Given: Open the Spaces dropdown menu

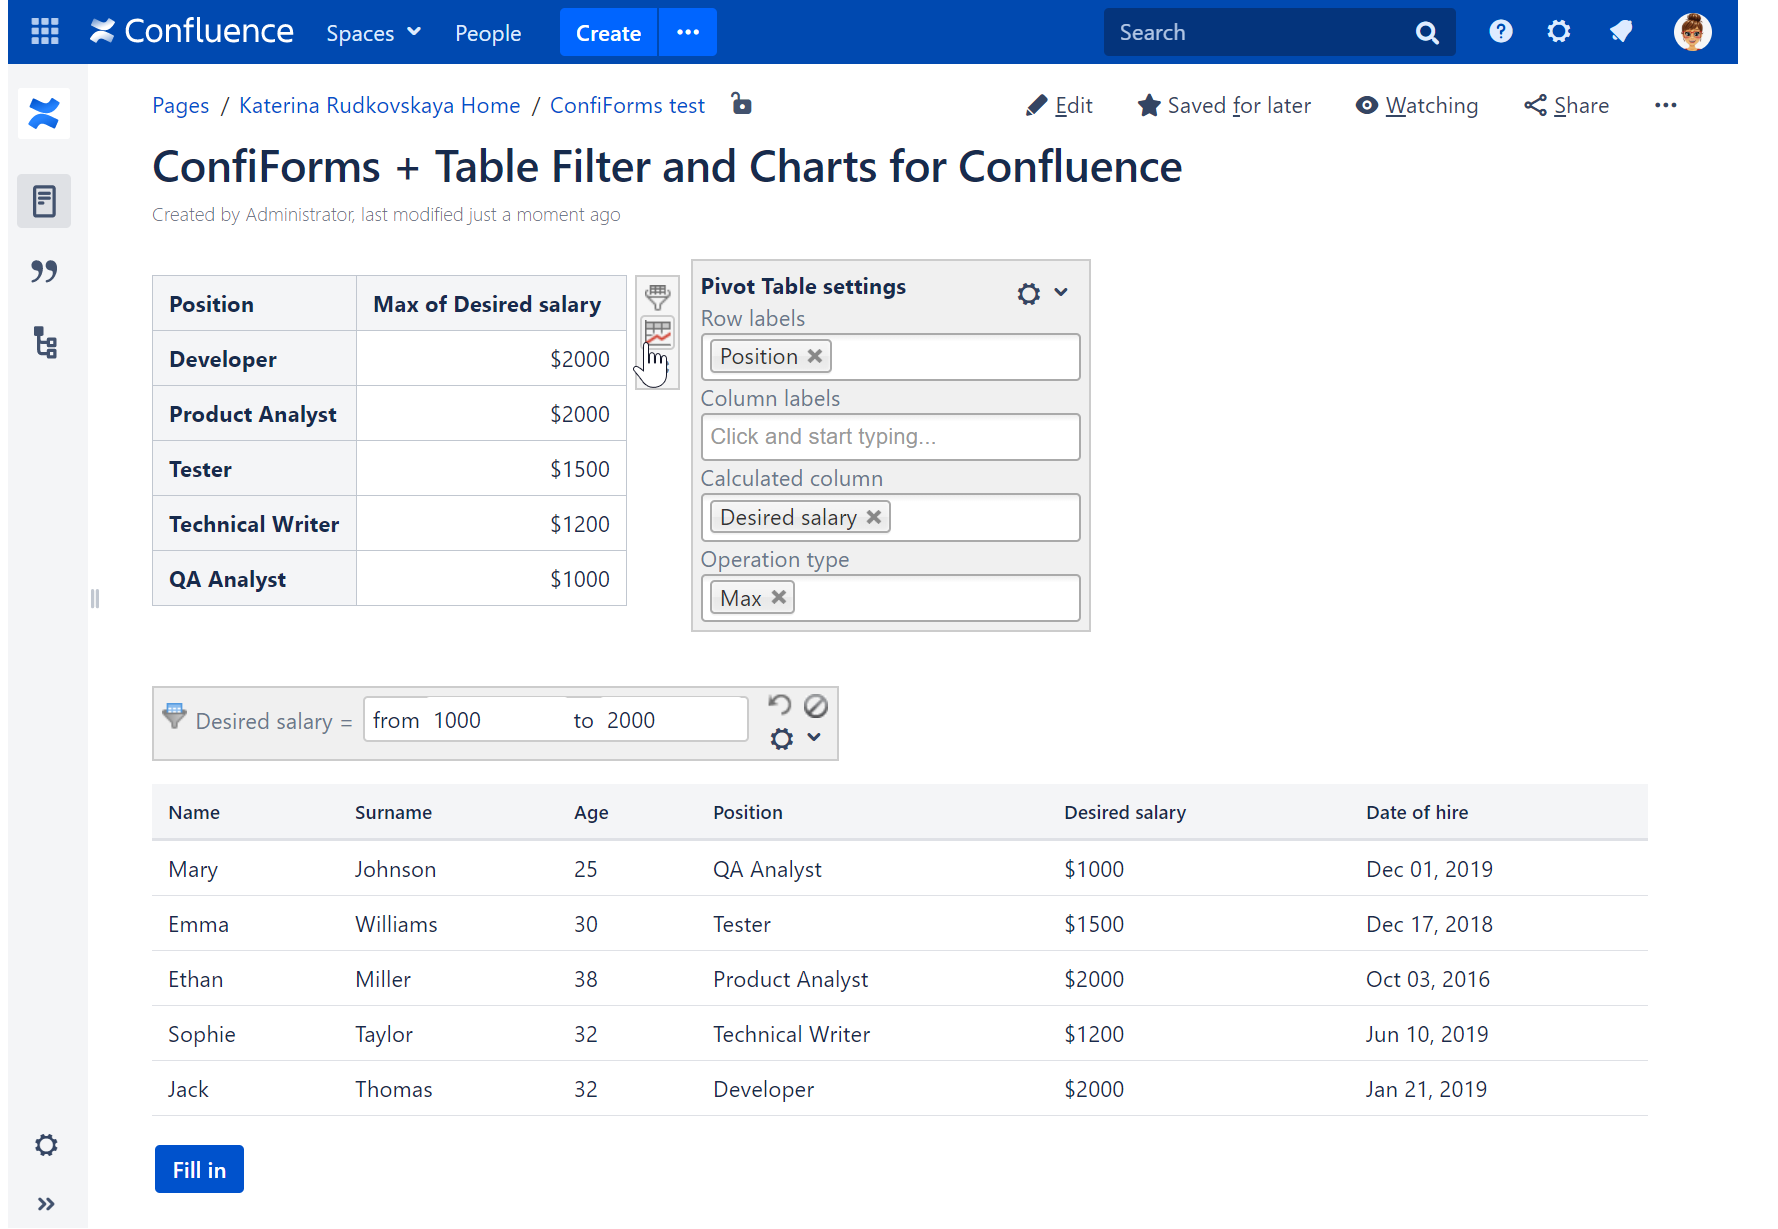Looking at the screenshot, I should tap(373, 32).
